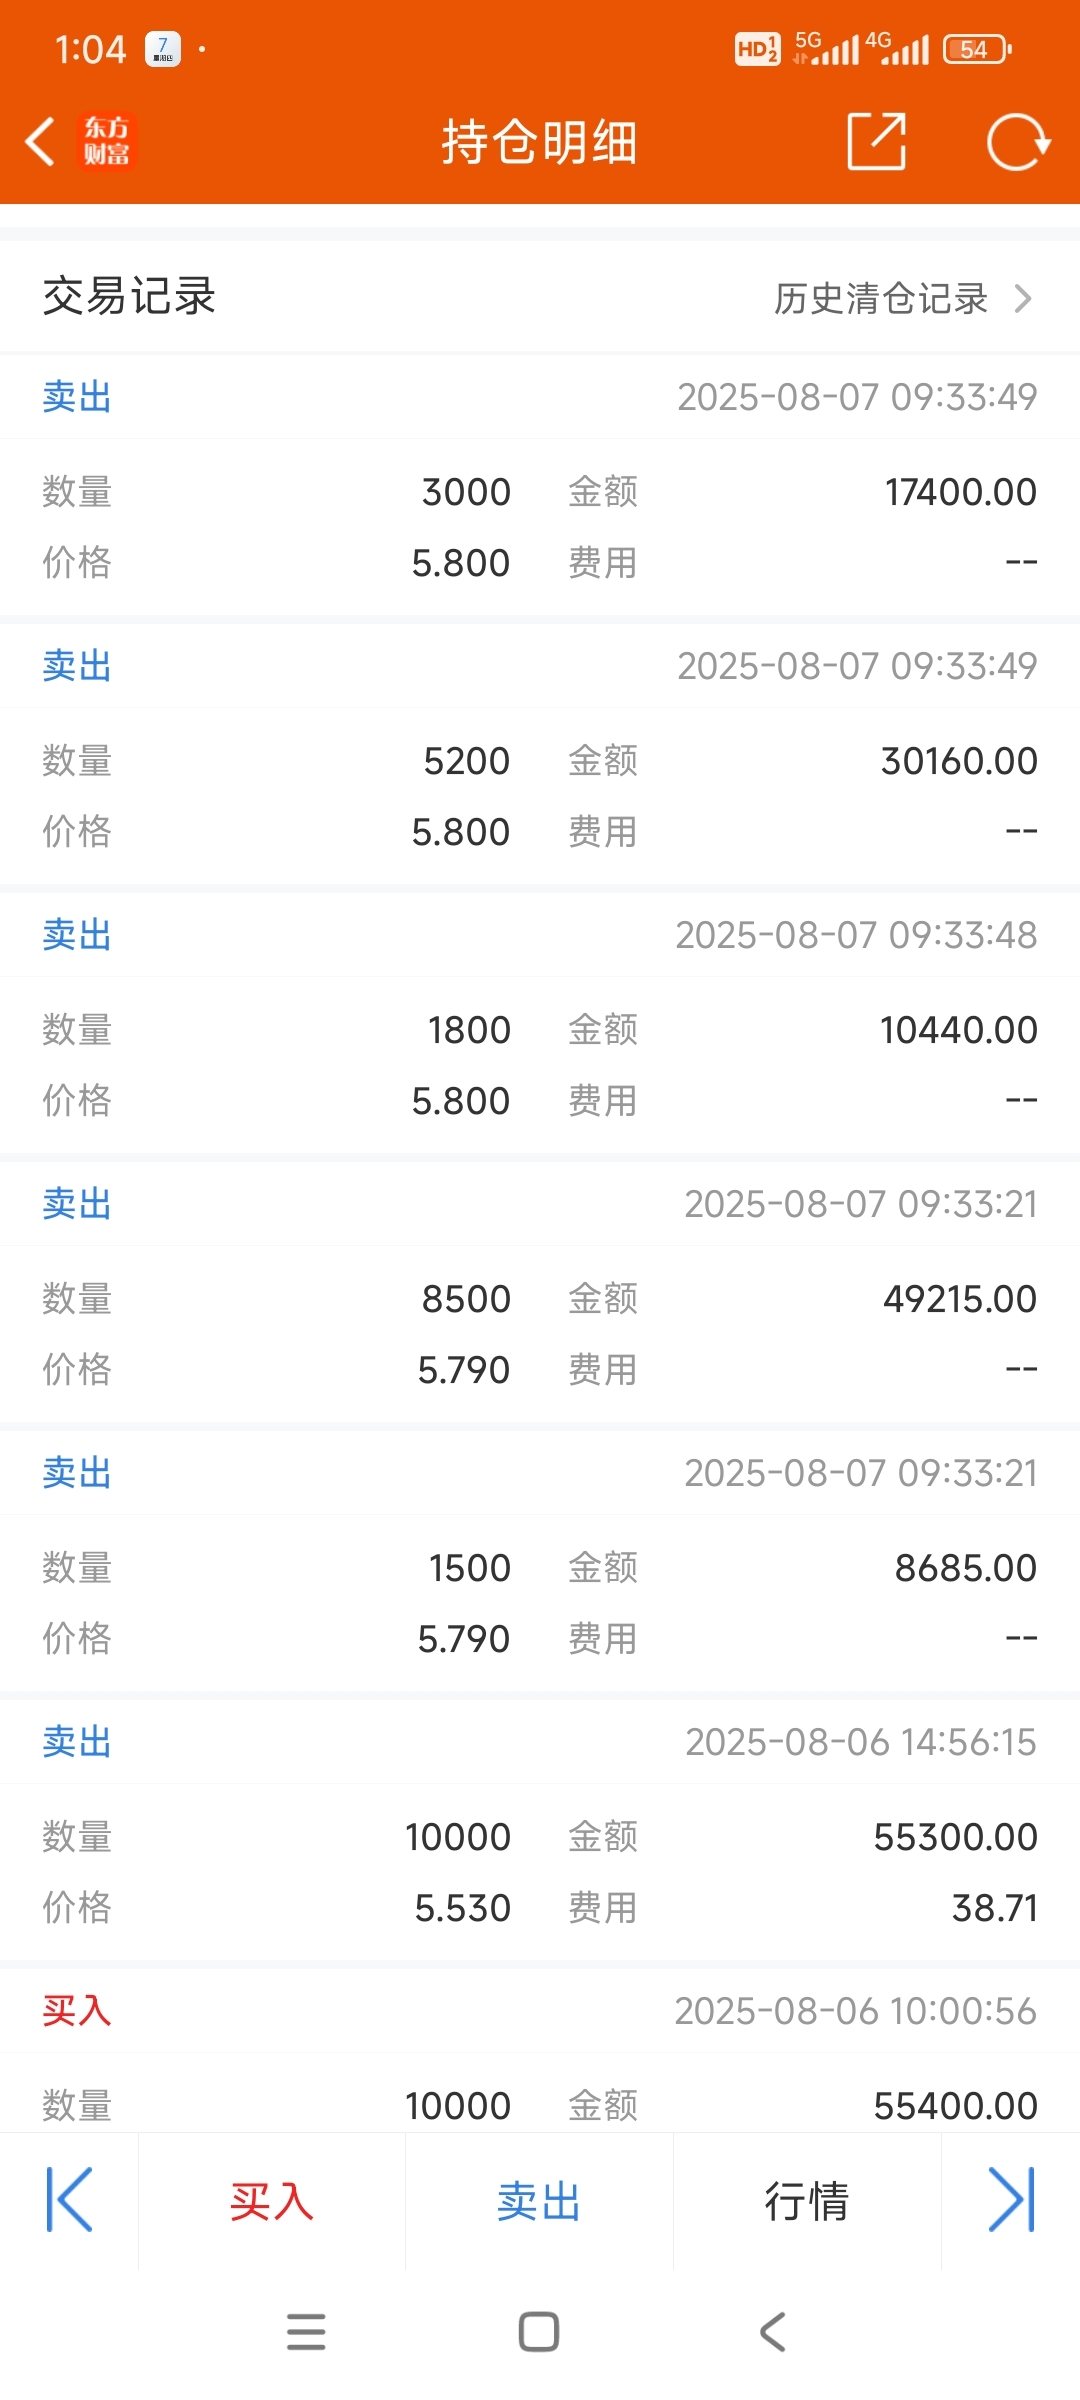Open the notification icon in status bar

click(163, 49)
